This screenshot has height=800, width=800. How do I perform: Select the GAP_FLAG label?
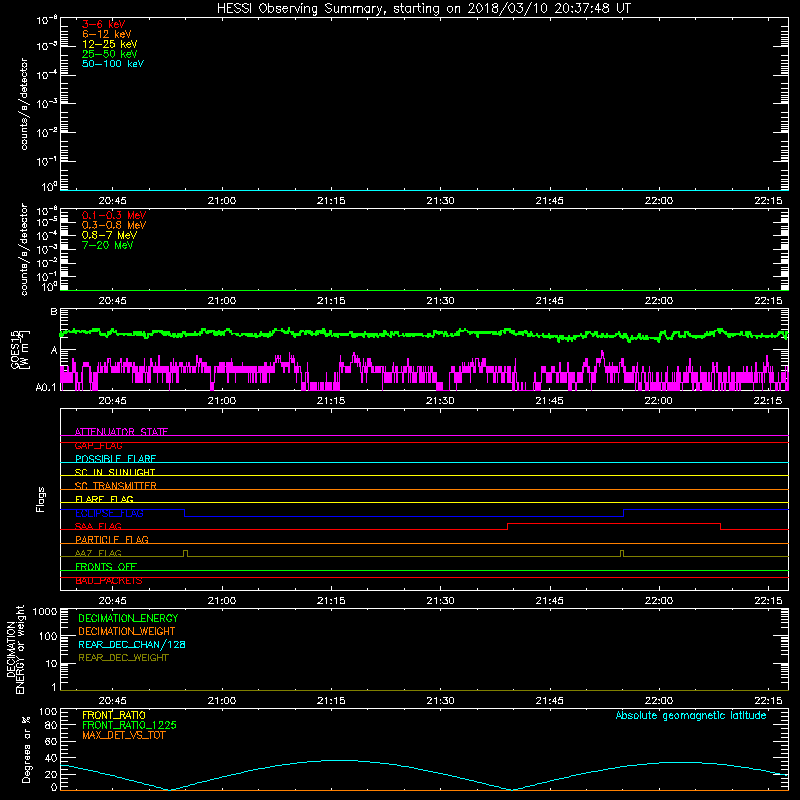click(x=98, y=445)
